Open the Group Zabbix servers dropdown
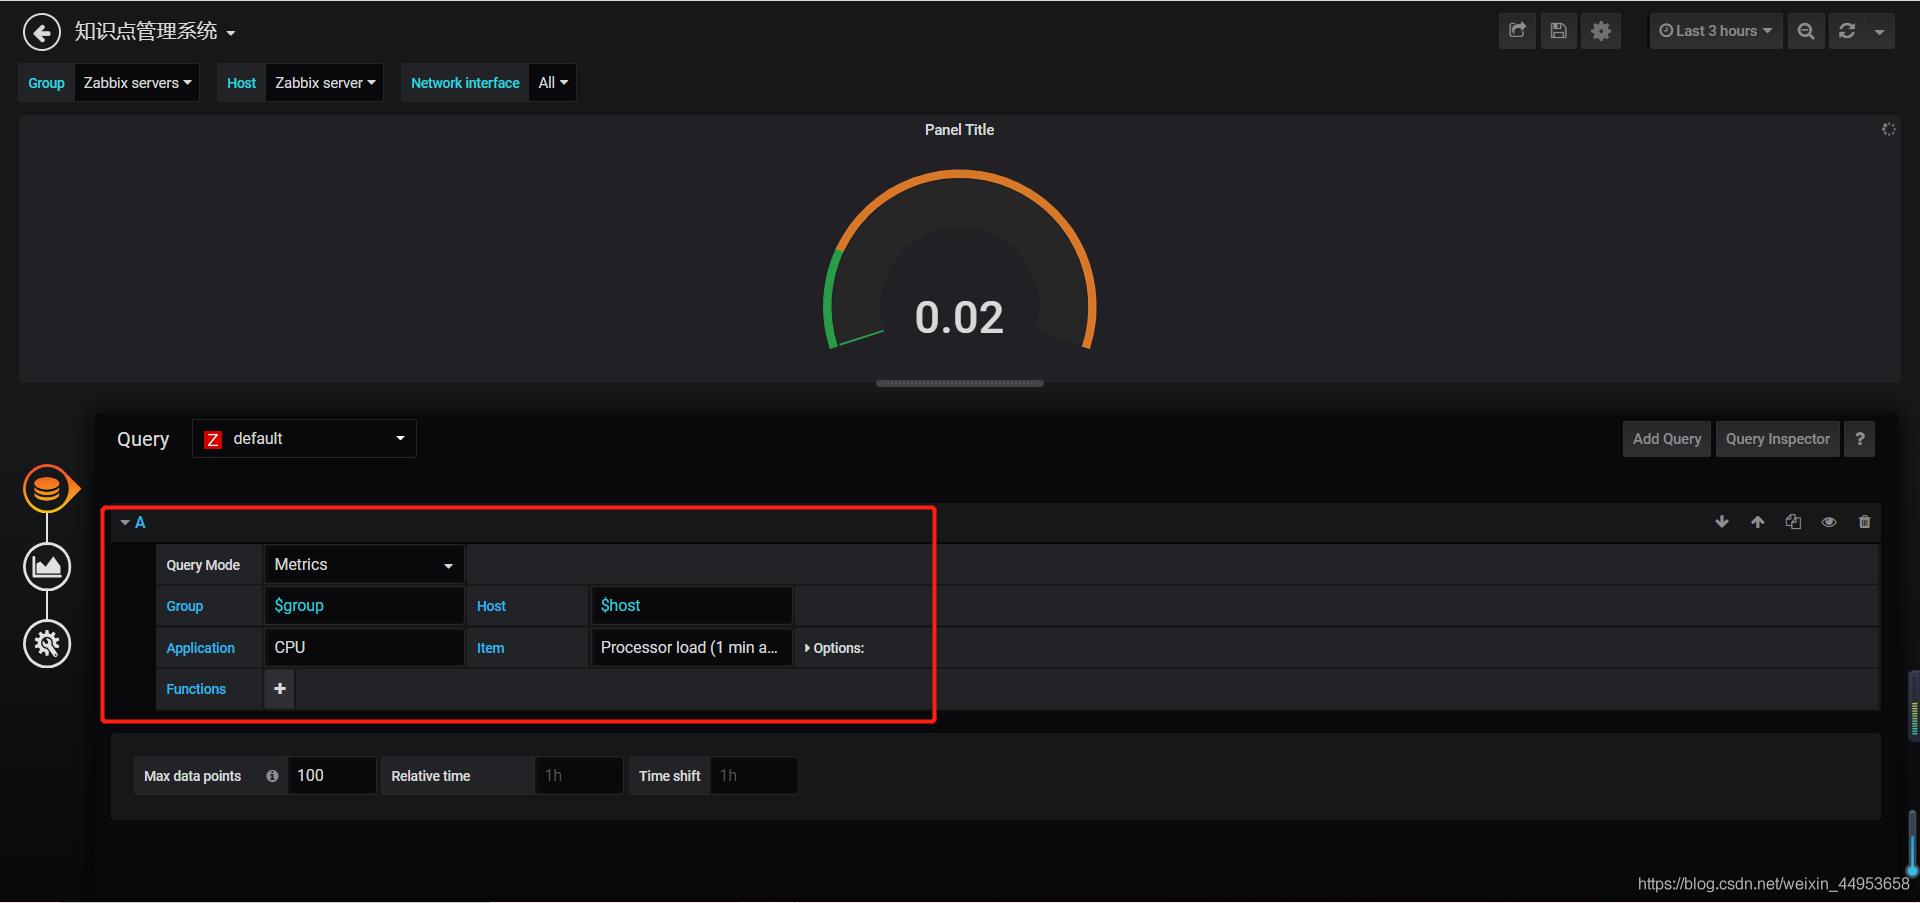Screen dimensions: 1920x903 click(137, 83)
